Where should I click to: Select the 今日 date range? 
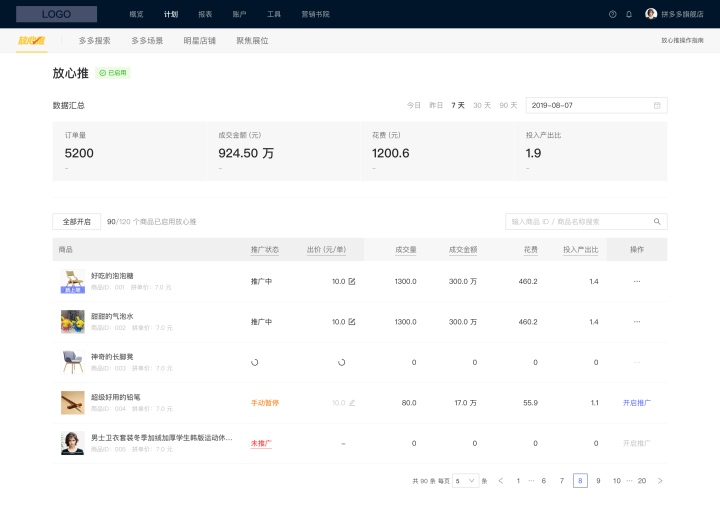414,105
